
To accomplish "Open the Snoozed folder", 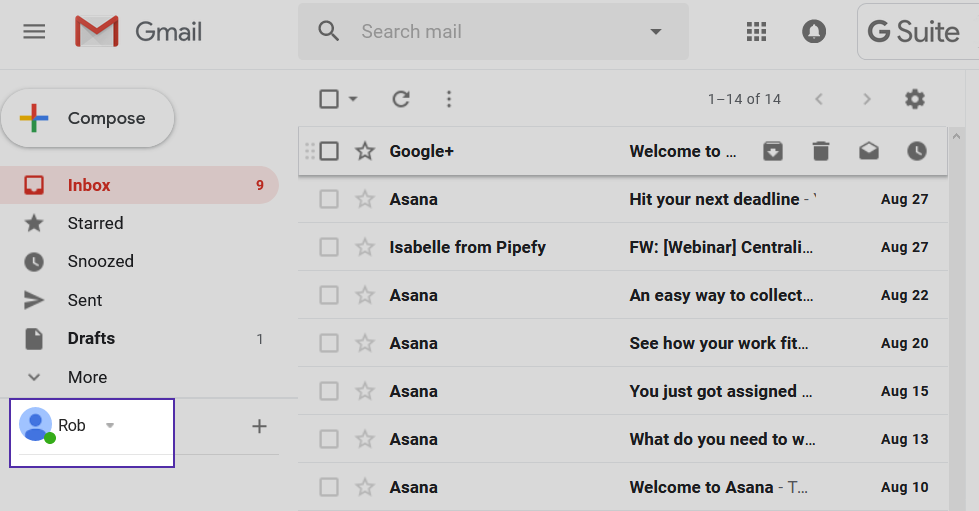I will pos(139,261).
